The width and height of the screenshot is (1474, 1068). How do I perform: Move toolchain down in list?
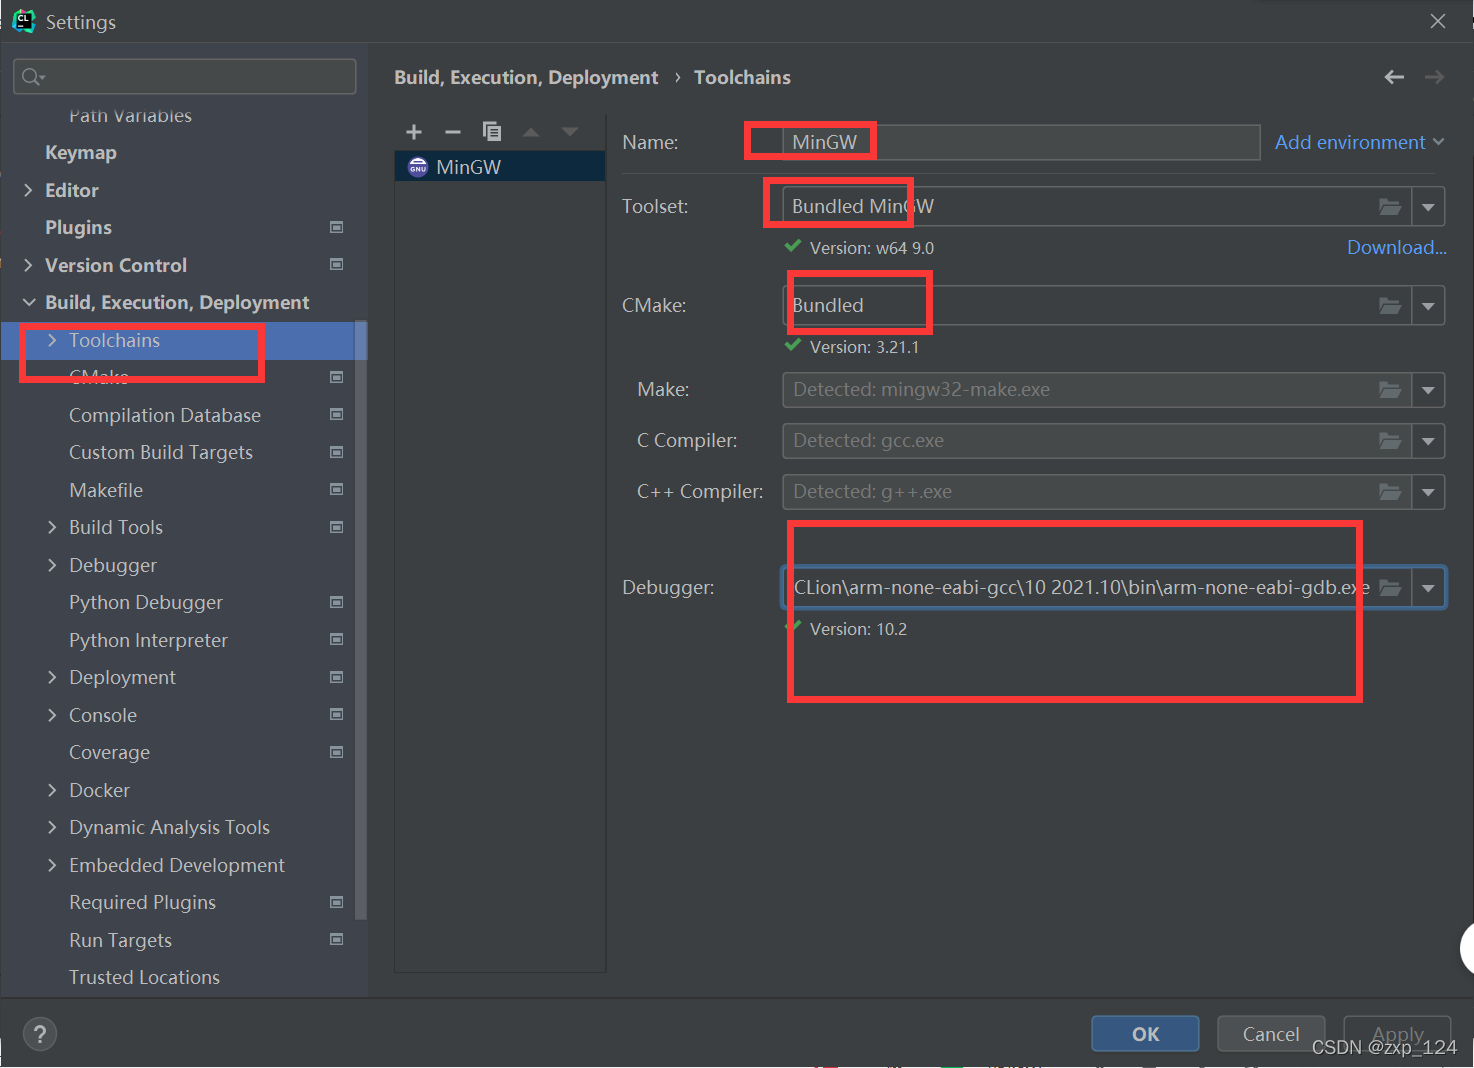(570, 132)
